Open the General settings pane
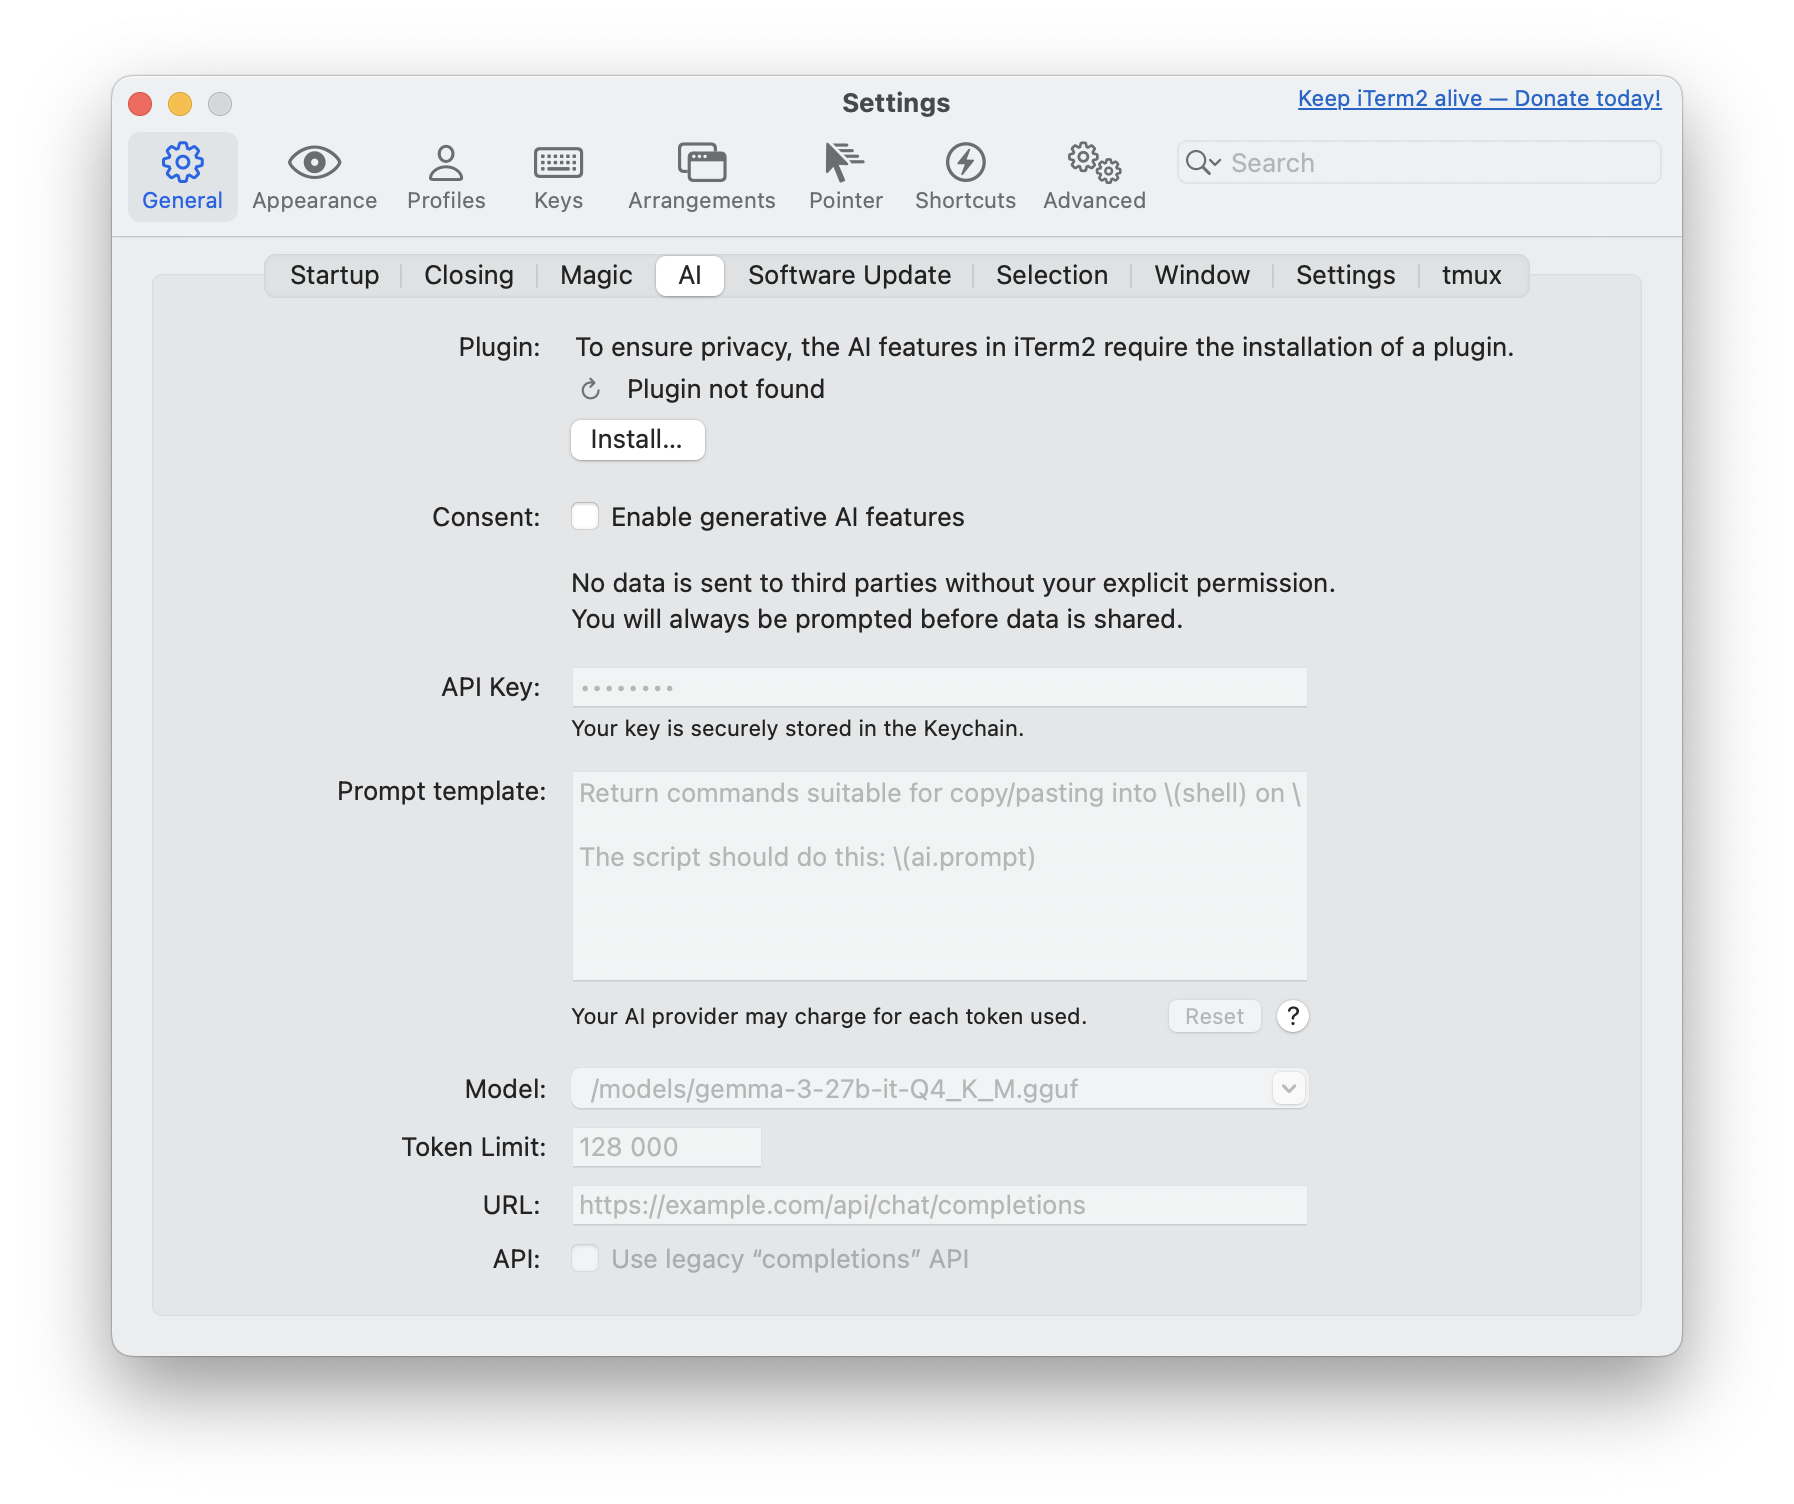Viewport: 1794px width, 1504px height. pos(182,176)
